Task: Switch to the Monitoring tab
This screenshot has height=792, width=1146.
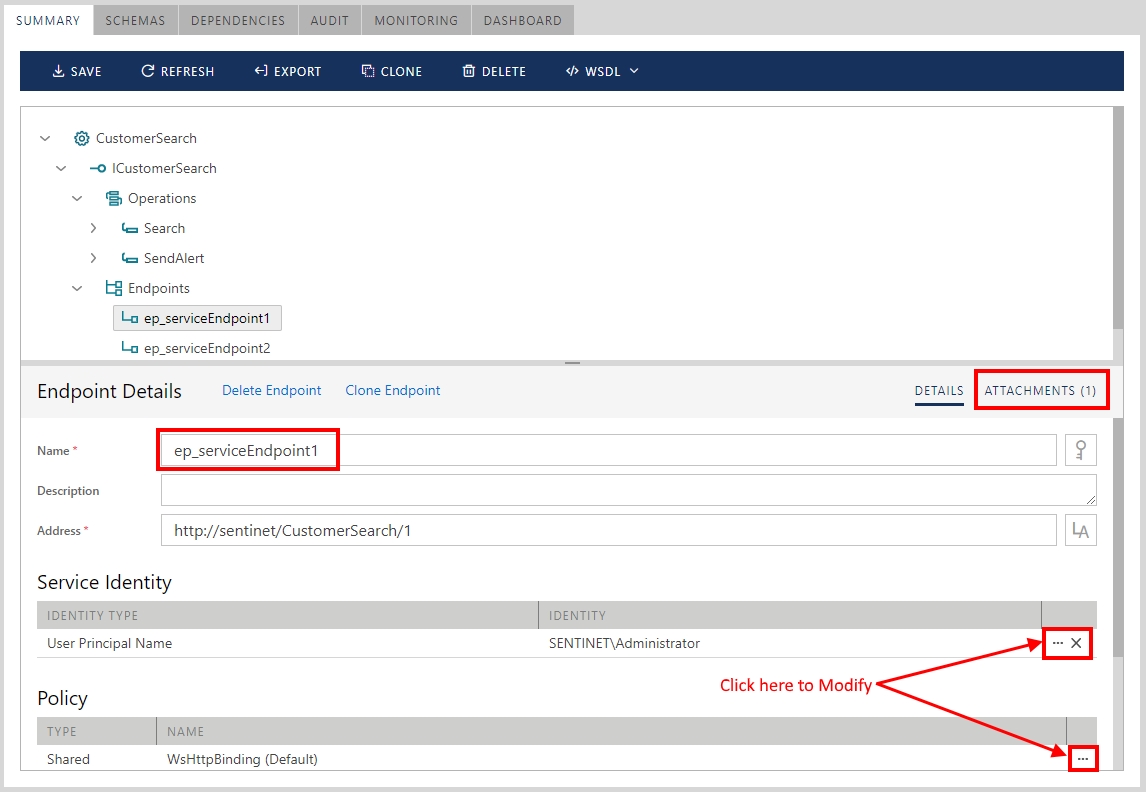Action: click(x=416, y=20)
